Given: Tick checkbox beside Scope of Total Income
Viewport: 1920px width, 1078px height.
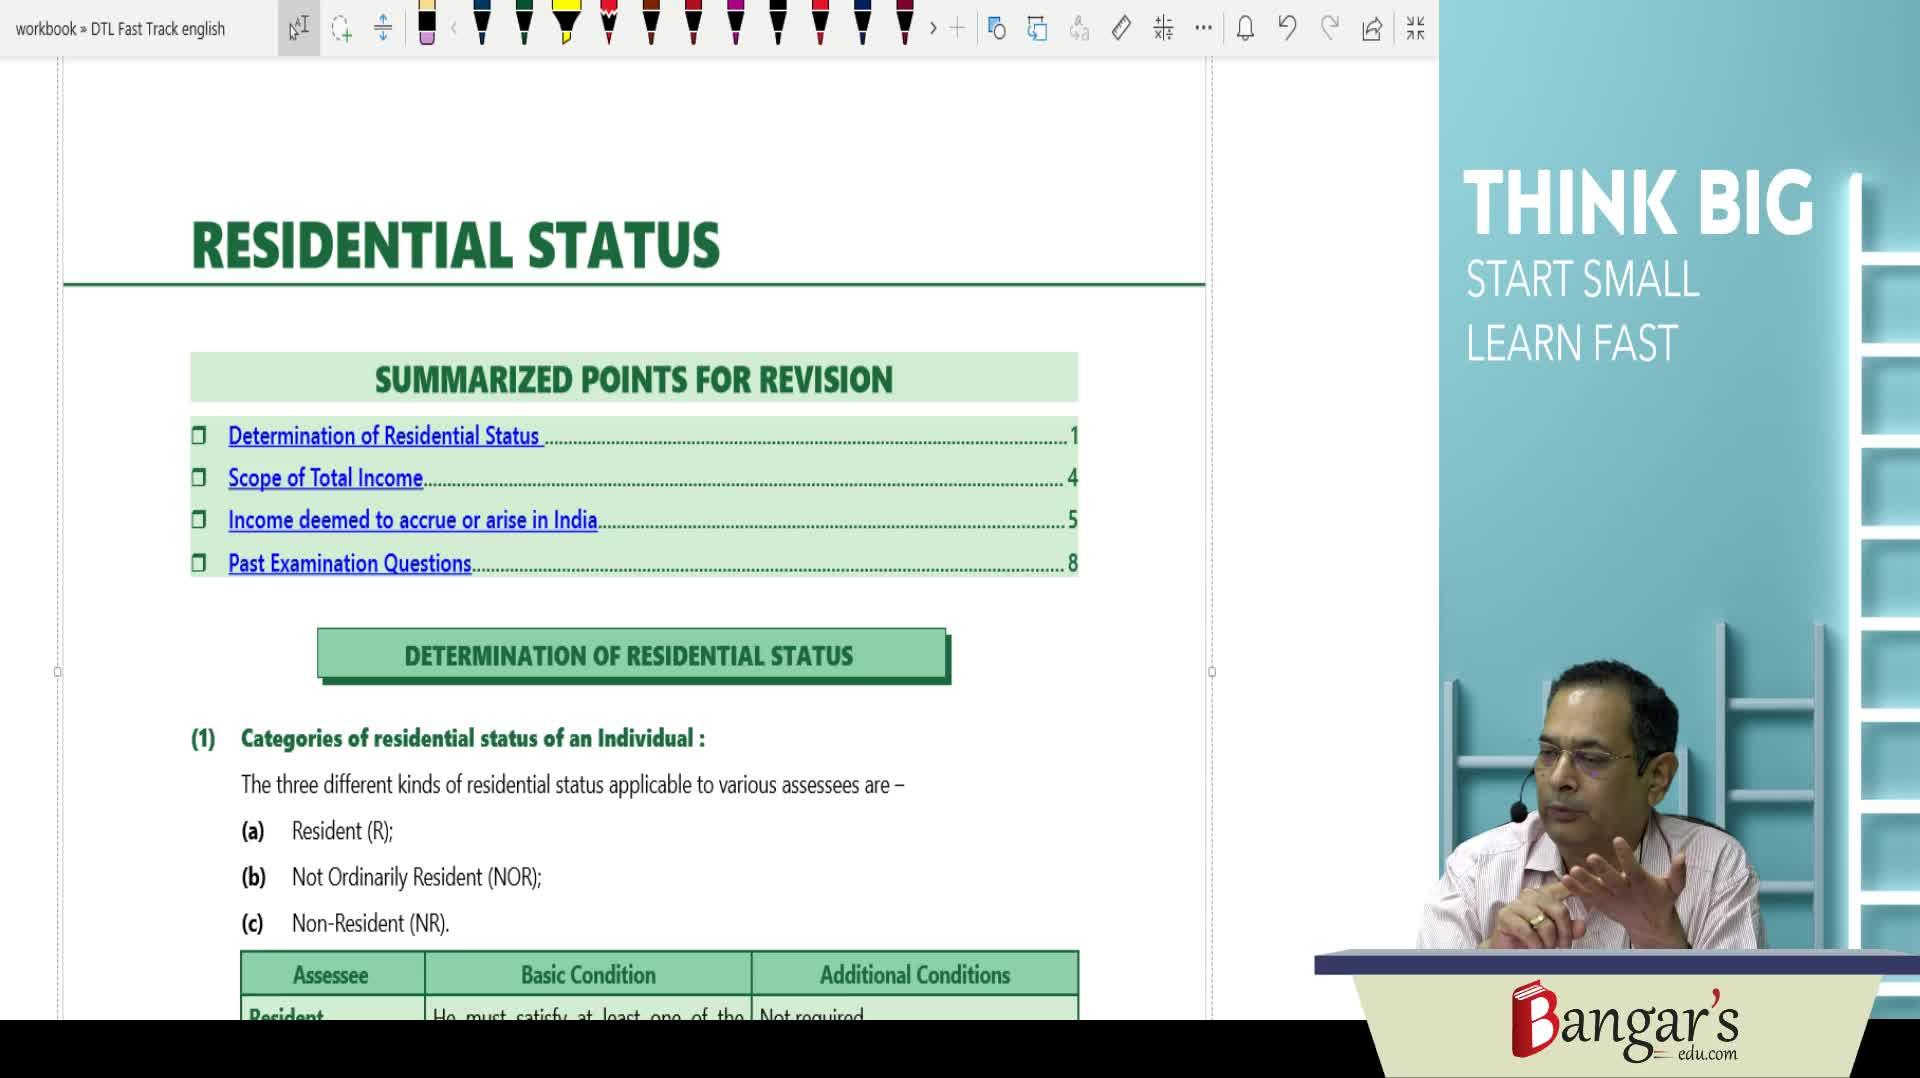Looking at the screenshot, I should point(199,478).
